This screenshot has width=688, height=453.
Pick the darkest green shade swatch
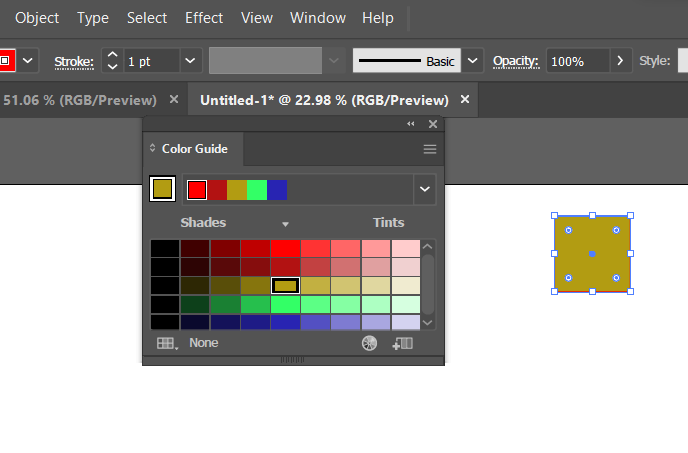pos(195,304)
